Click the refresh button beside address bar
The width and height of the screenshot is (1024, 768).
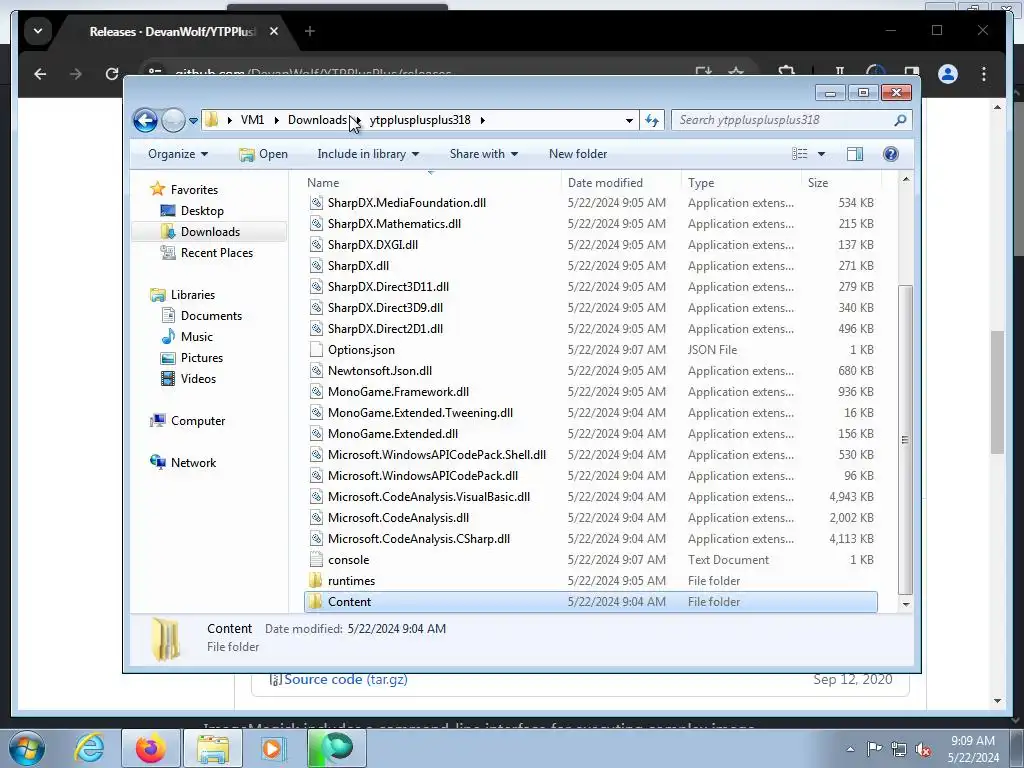tap(652, 120)
